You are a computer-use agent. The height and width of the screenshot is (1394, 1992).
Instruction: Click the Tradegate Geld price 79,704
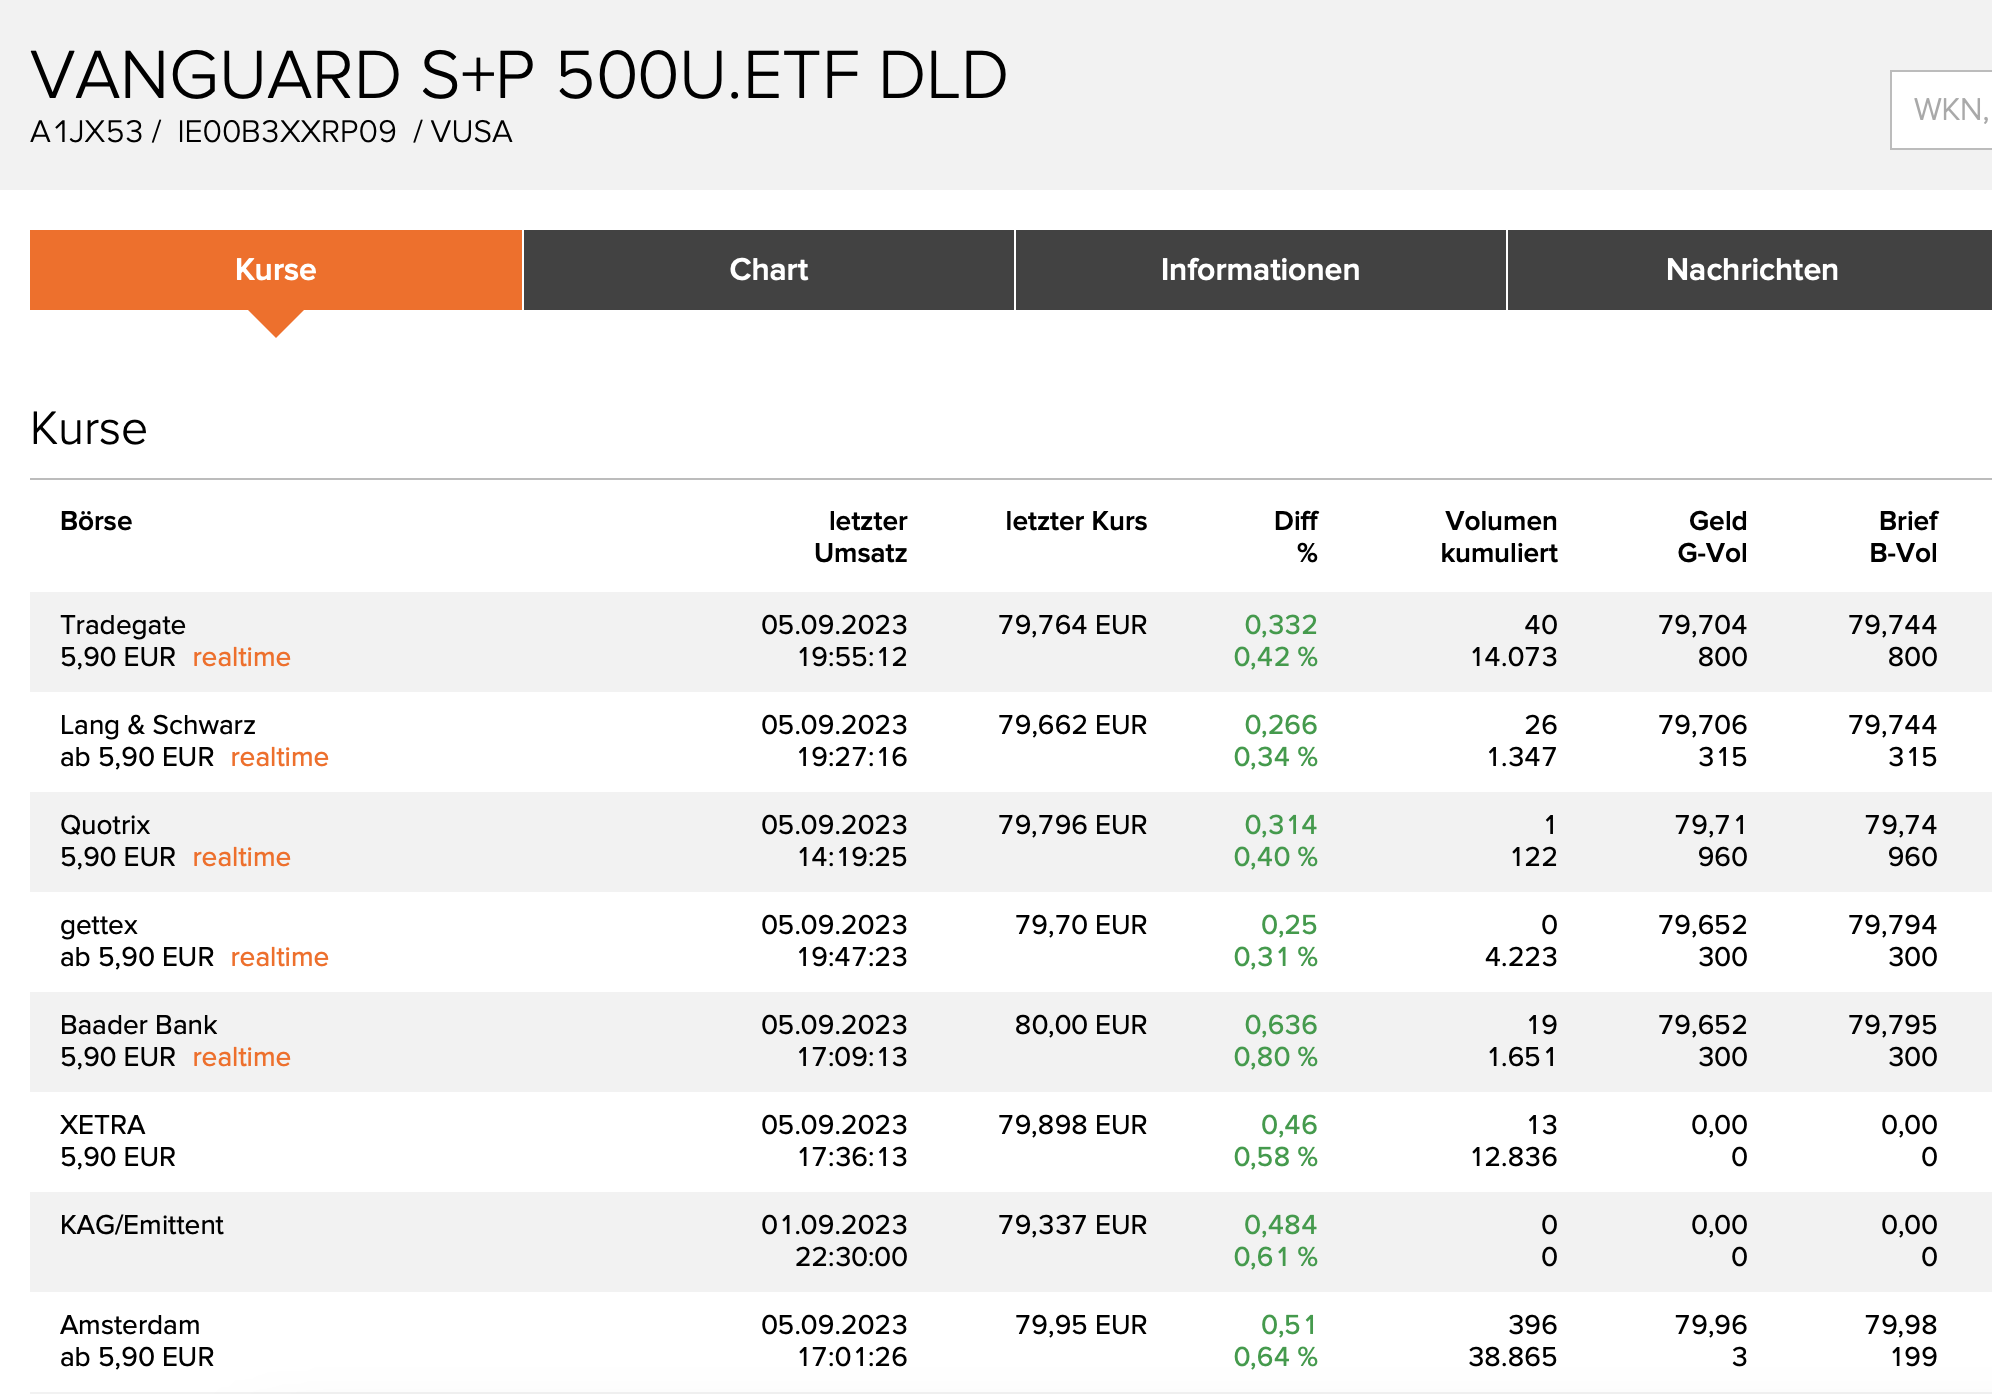(1702, 625)
